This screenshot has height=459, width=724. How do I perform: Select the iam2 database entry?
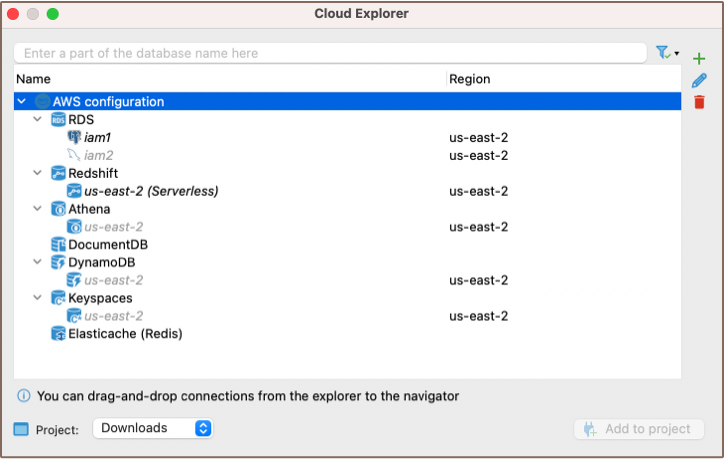pos(98,155)
